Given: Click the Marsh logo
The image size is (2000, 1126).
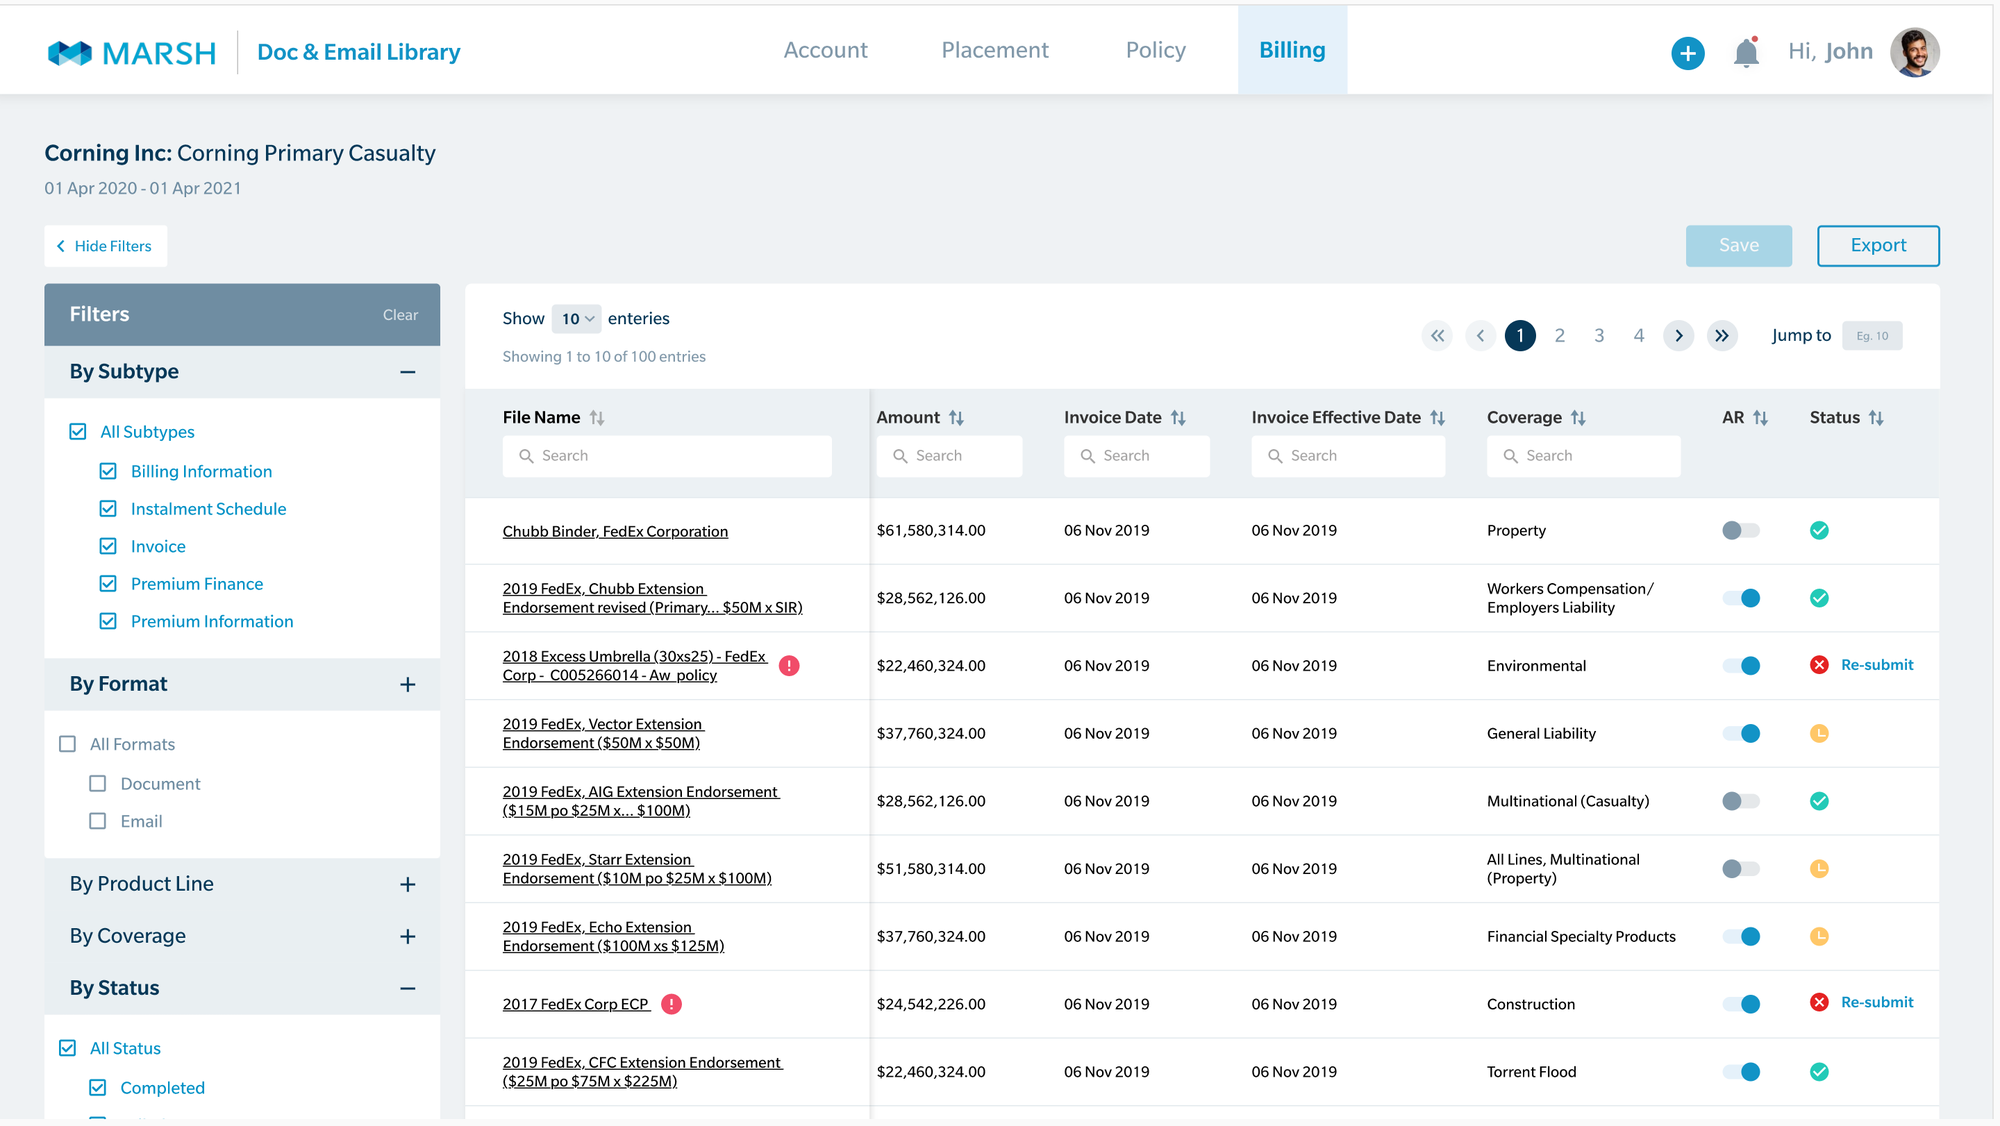Looking at the screenshot, I should [x=132, y=53].
